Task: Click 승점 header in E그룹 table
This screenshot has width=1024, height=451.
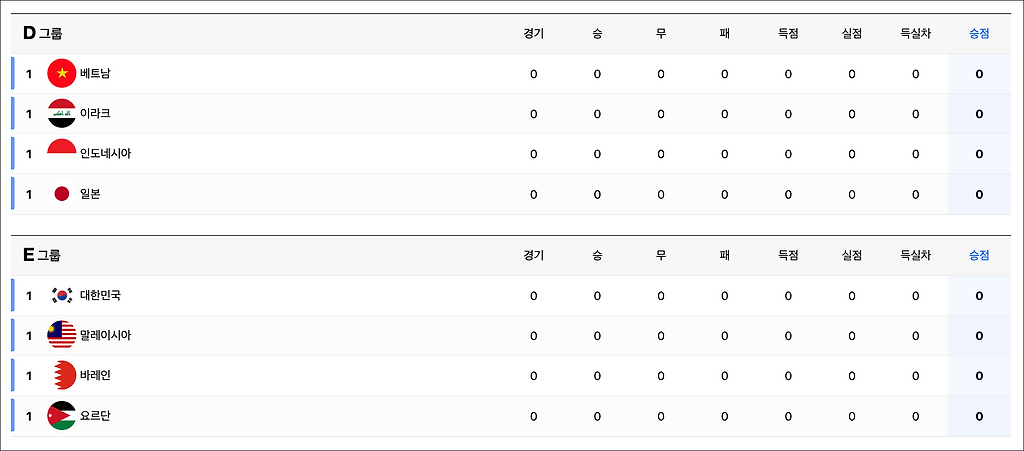Action: 979,255
